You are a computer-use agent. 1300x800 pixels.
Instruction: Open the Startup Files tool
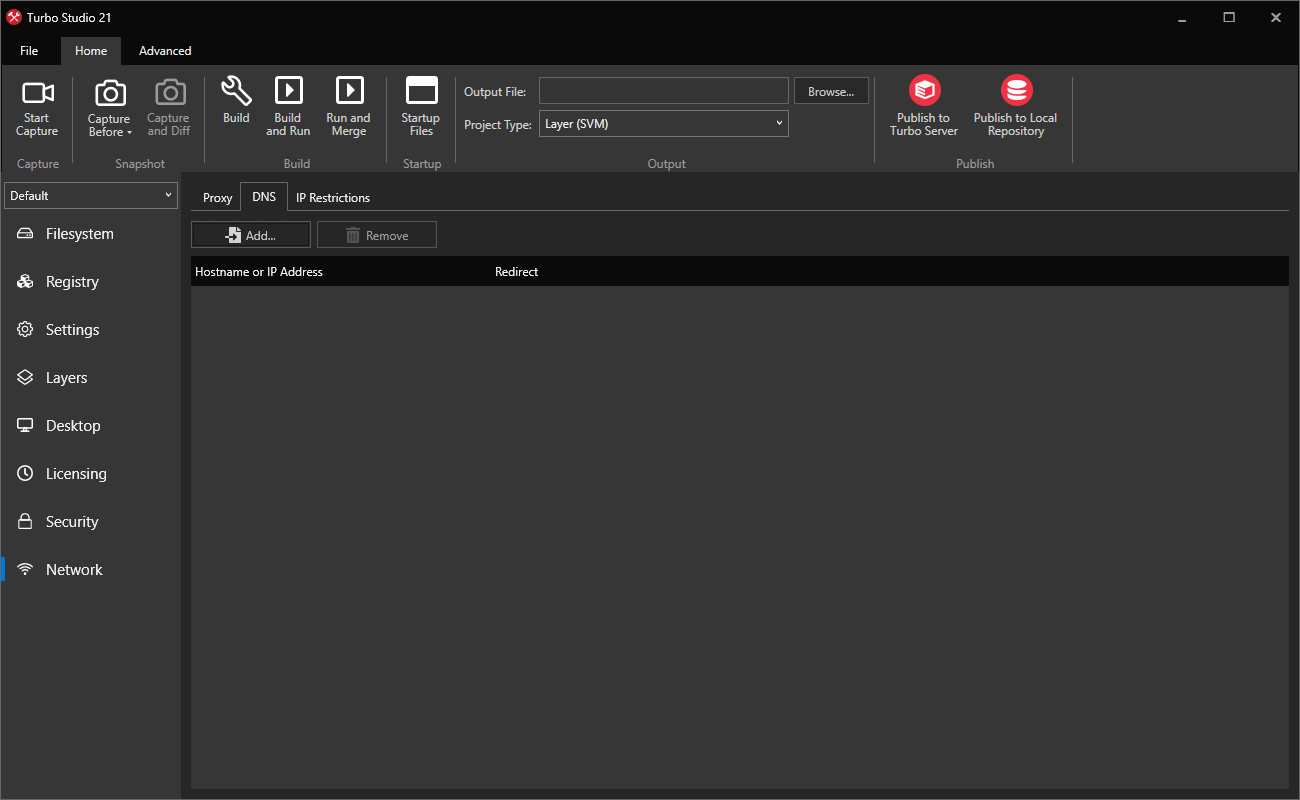pos(420,103)
